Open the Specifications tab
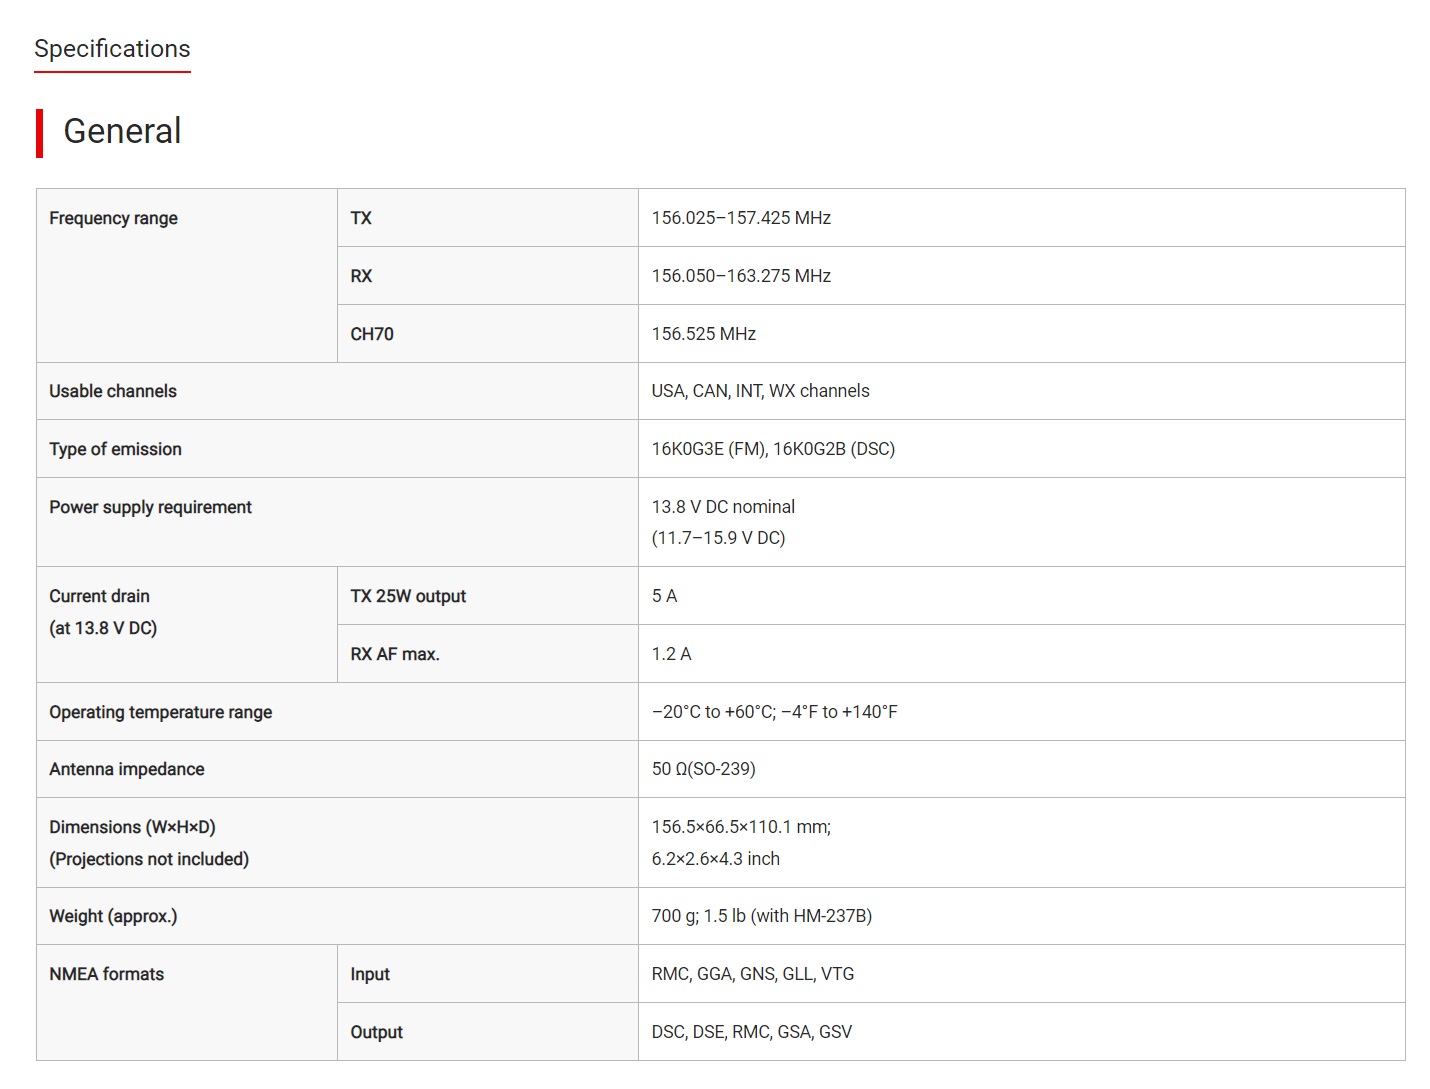This screenshot has width=1430, height=1089. point(112,49)
